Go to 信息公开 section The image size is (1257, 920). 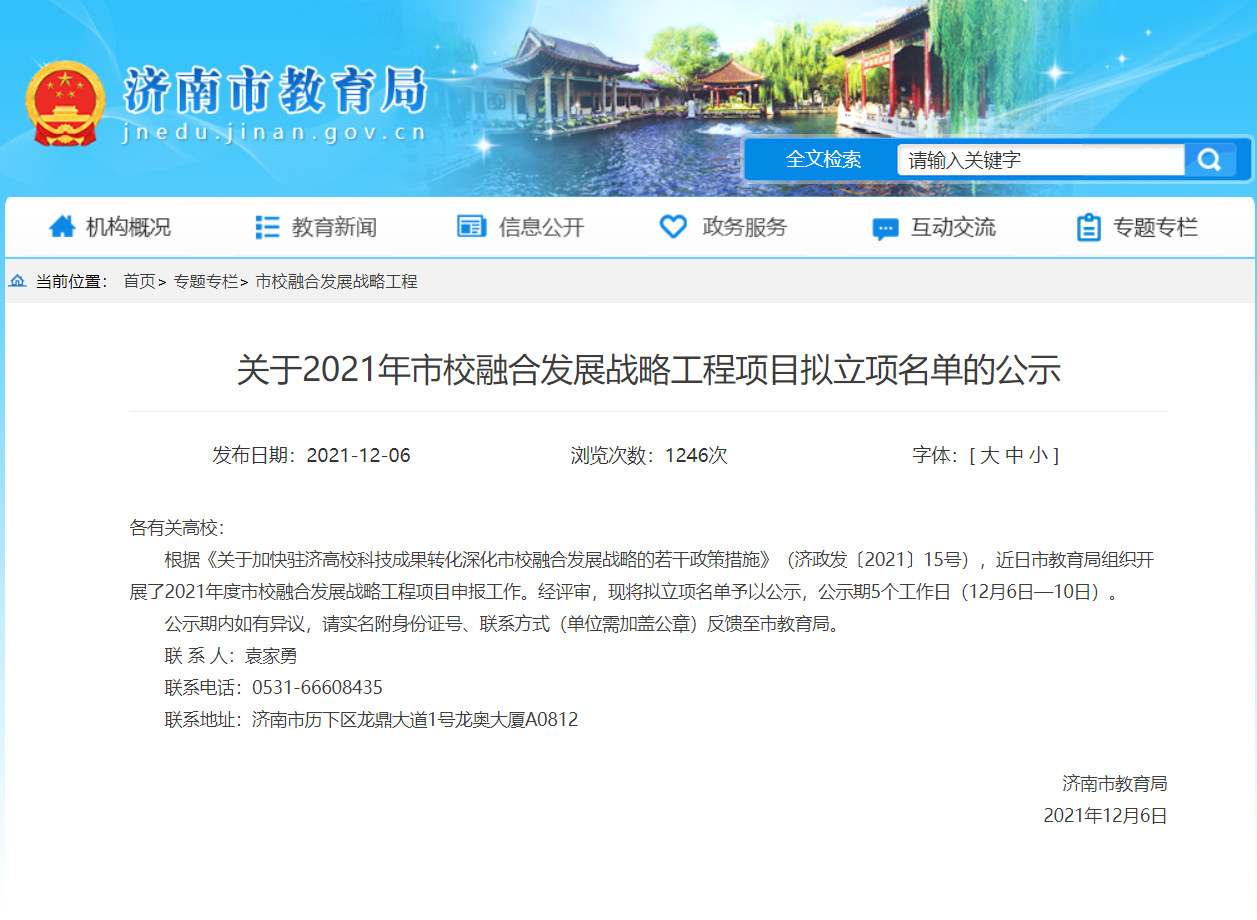pos(541,227)
